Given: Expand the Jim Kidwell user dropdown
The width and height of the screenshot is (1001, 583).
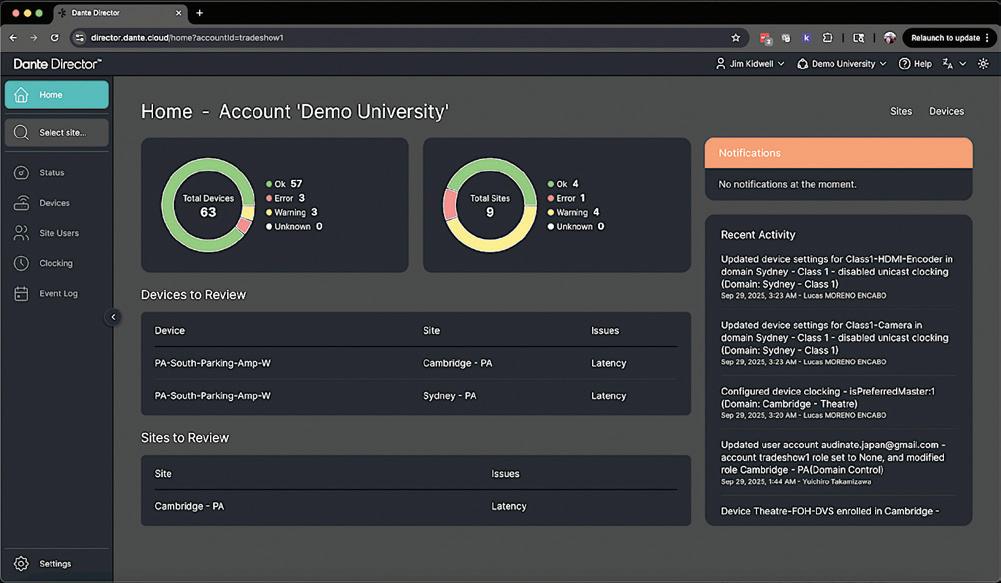Looking at the screenshot, I should [749, 64].
